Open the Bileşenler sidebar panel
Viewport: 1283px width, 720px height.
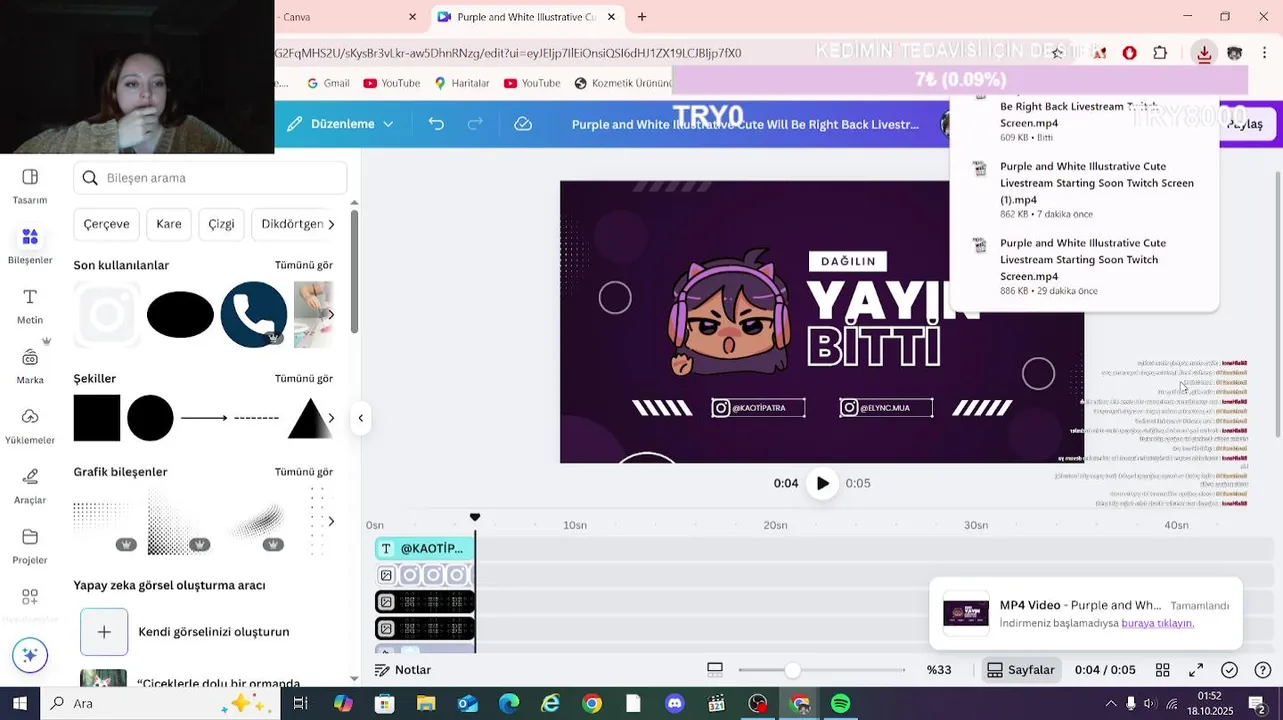coord(30,246)
